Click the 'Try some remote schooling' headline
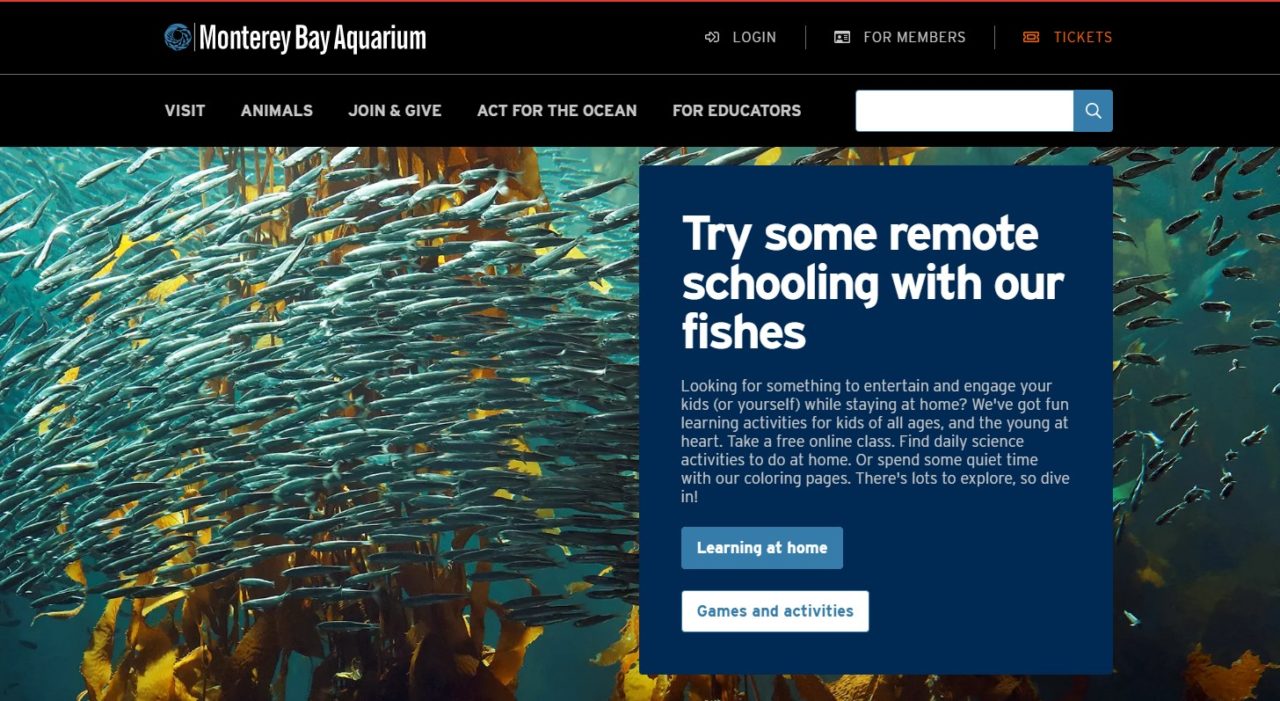The height and width of the screenshot is (701, 1280). [x=873, y=283]
